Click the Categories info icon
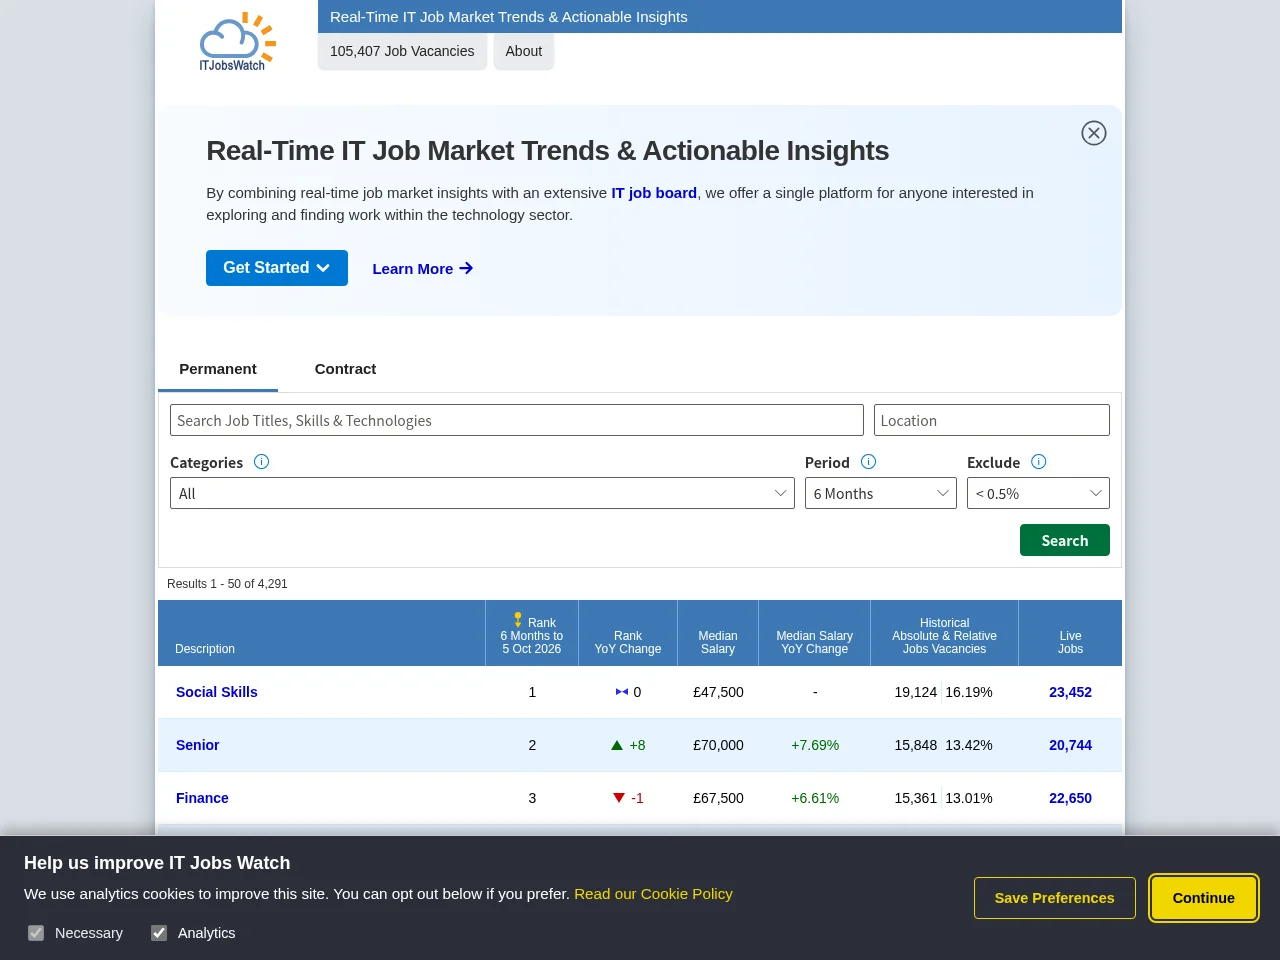1280x960 pixels. pyautogui.click(x=262, y=462)
